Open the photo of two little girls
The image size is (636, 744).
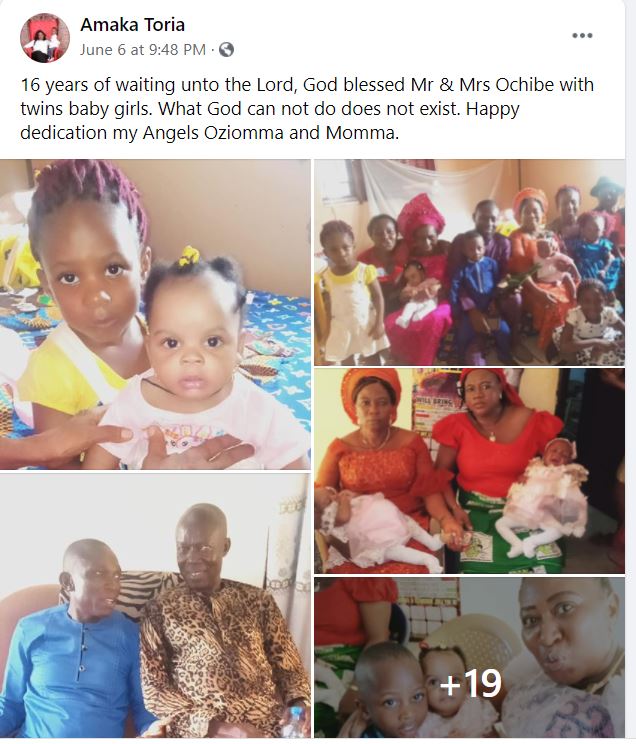[x=155, y=314]
